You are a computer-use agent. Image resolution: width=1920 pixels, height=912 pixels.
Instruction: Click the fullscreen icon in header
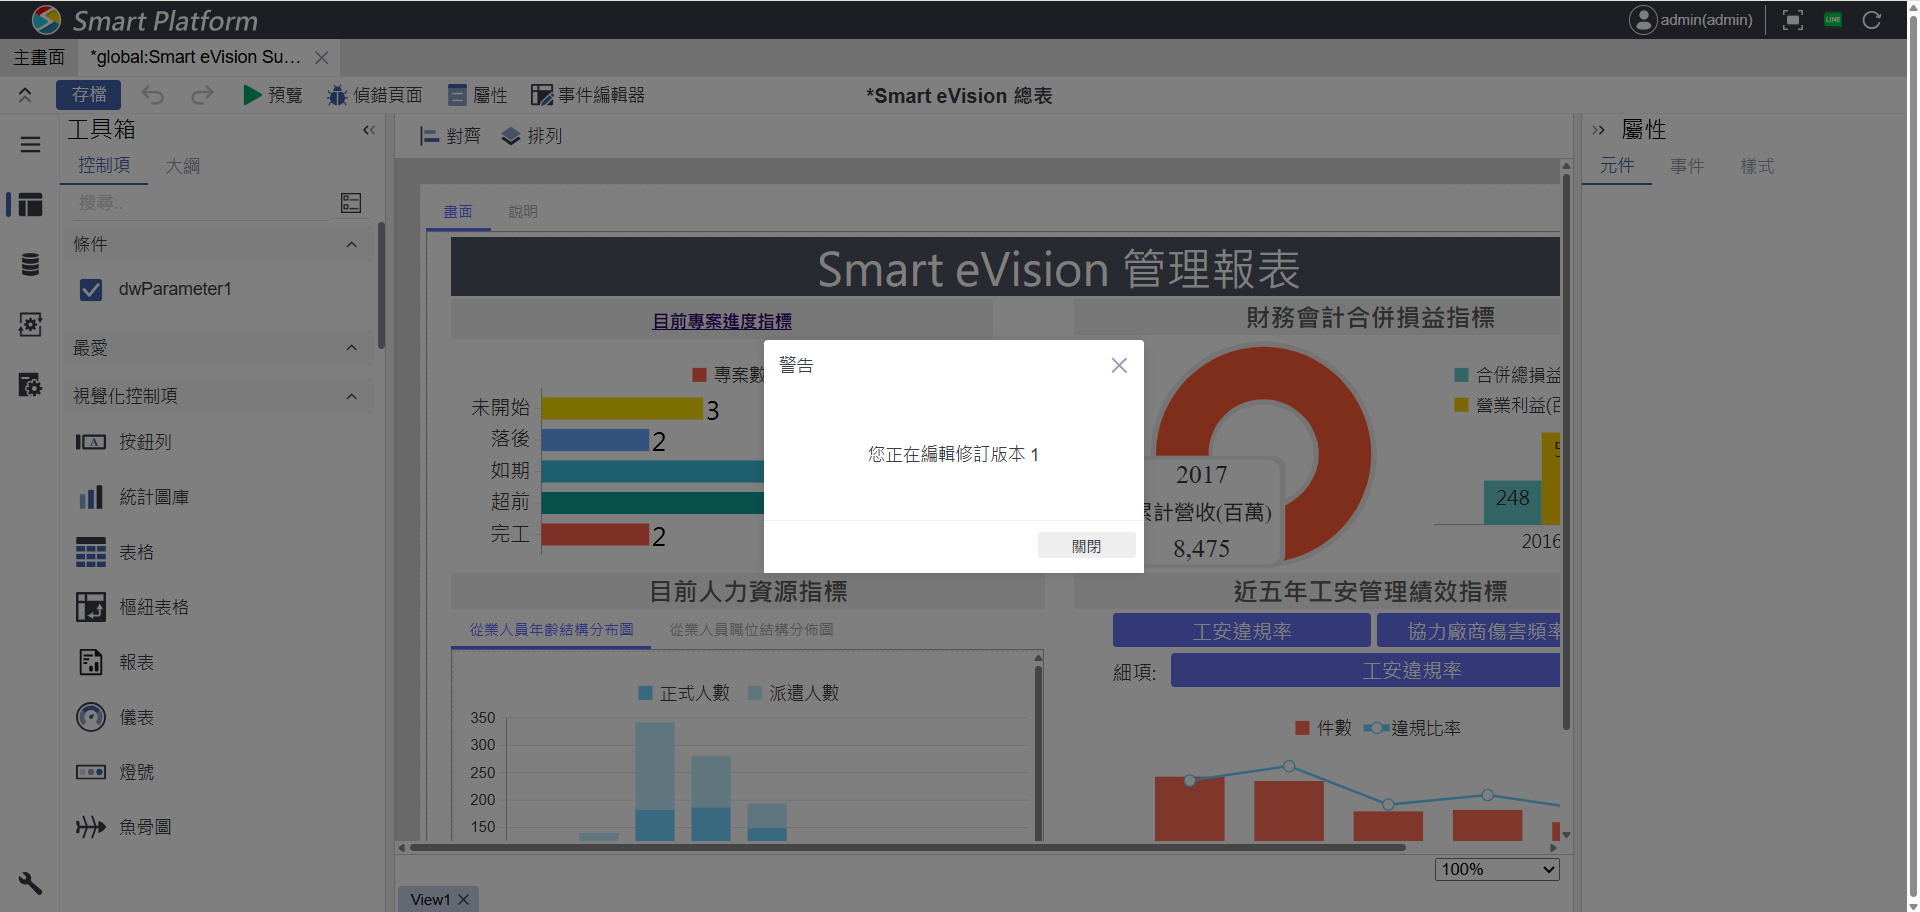pos(1793,20)
